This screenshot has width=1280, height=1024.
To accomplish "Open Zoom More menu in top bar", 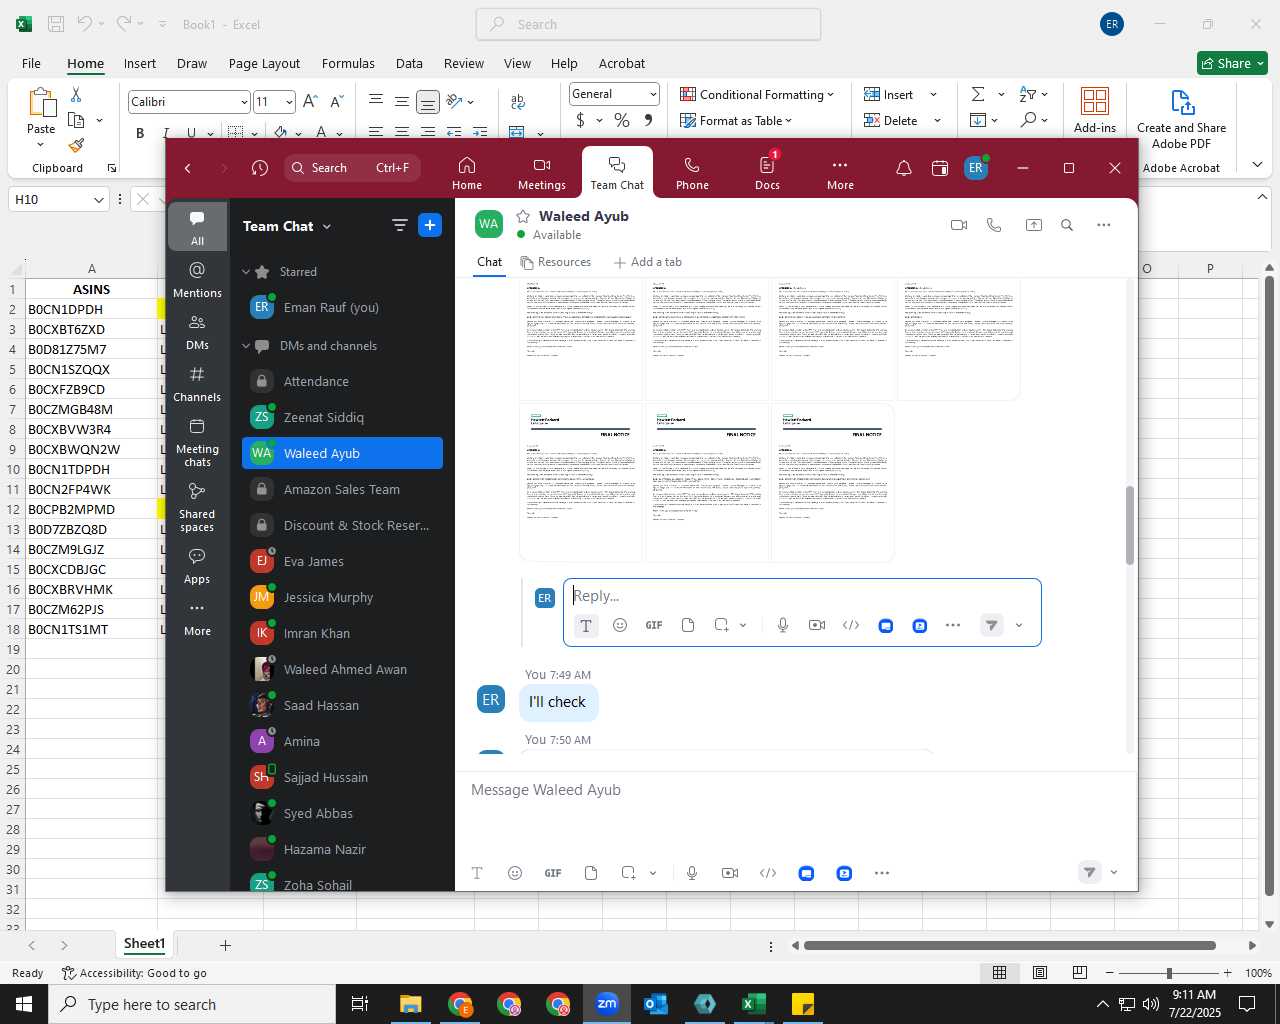I will tap(840, 173).
